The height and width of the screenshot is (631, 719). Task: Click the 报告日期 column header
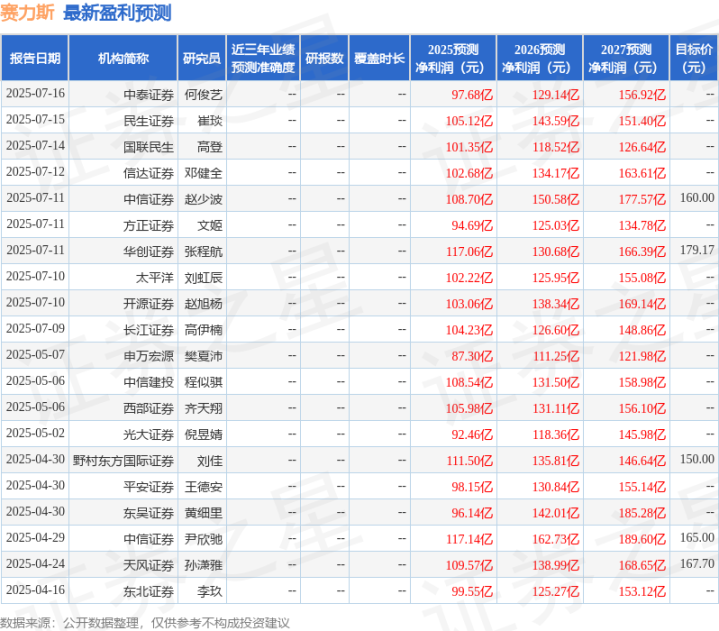[35, 58]
